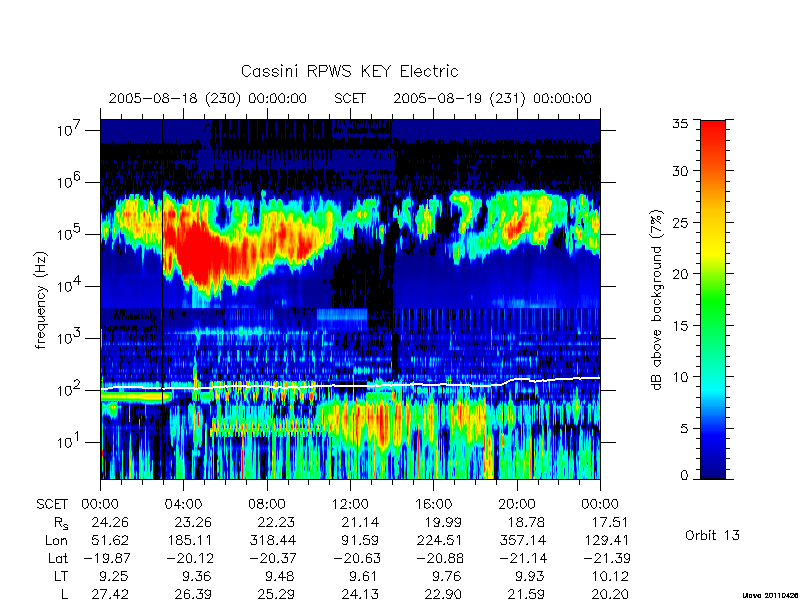Click the dark blue bottom of the color bar
The width and height of the screenshot is (800, 600).
pyautogui.click(x=713, y=467)
